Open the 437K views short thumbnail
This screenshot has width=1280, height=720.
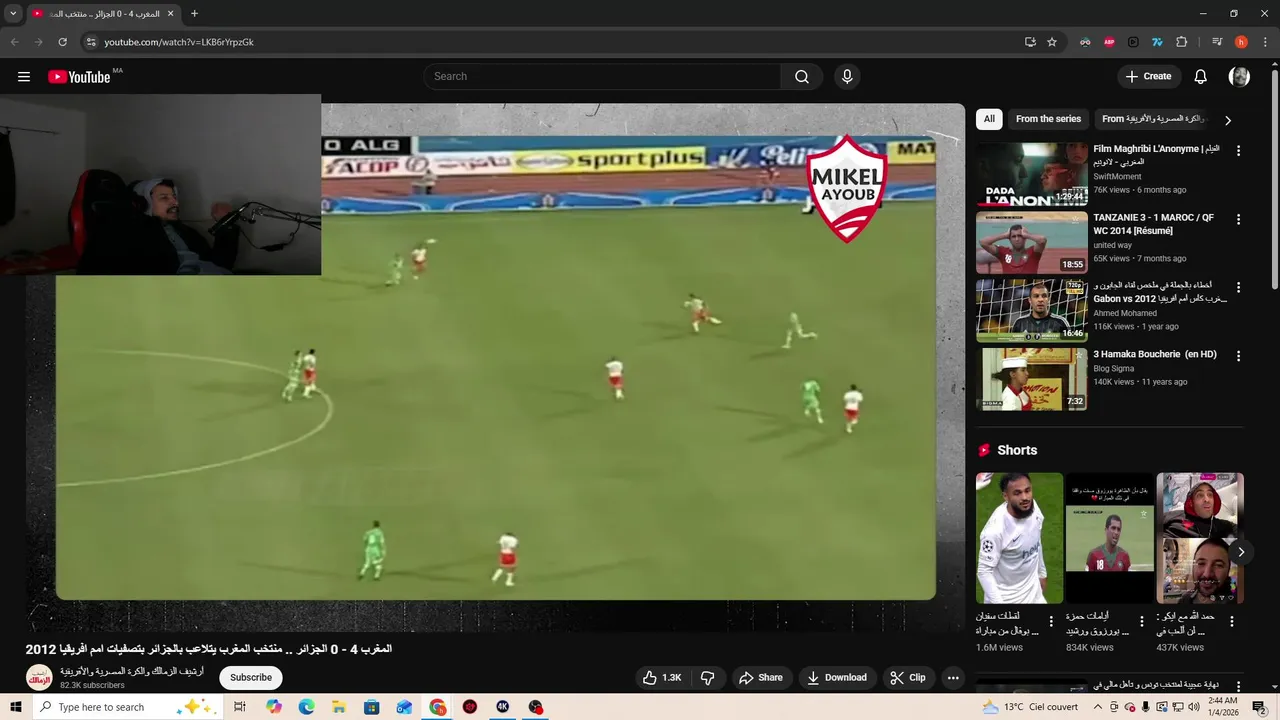pyautogui.click(x=1200, y=538)
